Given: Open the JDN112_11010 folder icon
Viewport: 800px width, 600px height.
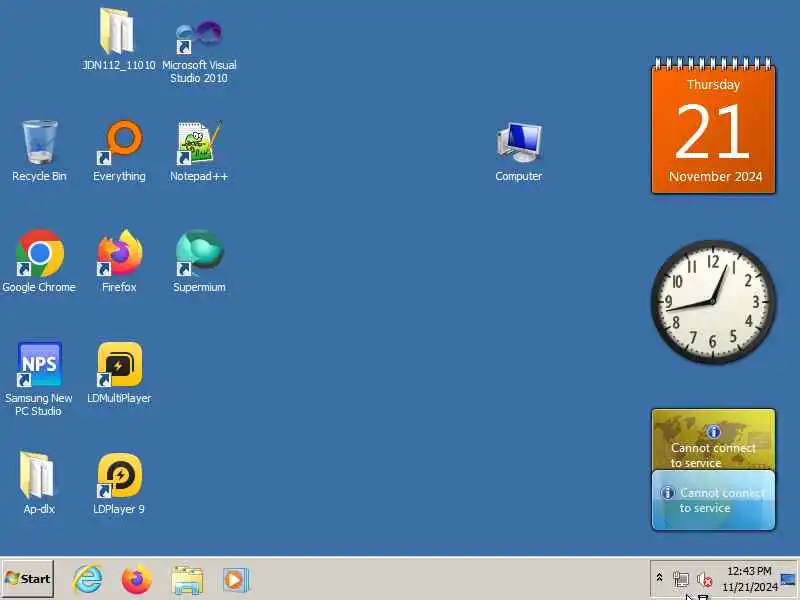Looking at the screenshot, I should point(118,39).
